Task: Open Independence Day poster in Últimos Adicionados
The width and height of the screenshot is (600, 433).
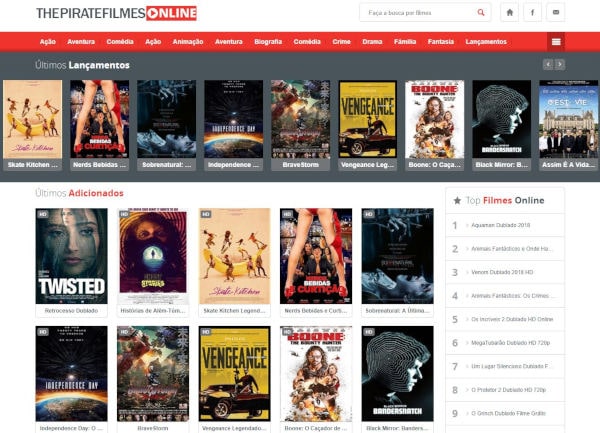Action: click(x=72, y=374)
